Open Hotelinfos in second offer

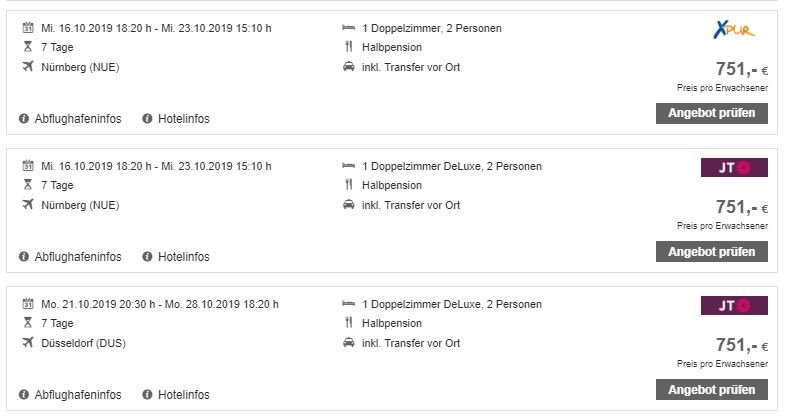click(184, 257)
